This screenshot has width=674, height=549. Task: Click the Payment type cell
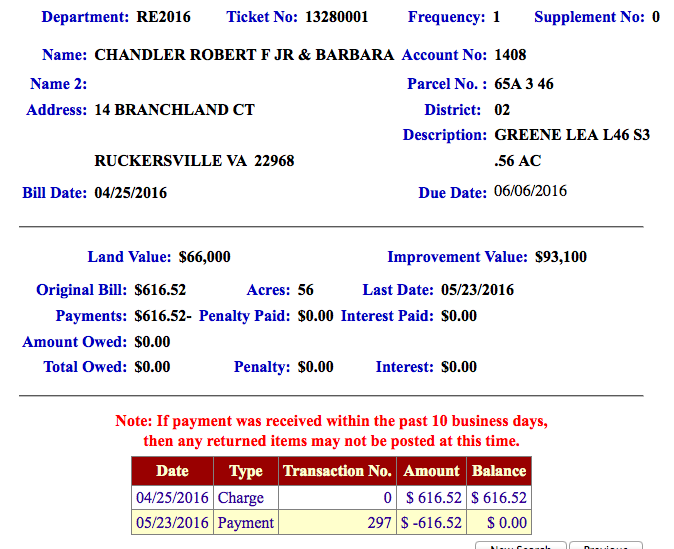(x=246, y=523)
